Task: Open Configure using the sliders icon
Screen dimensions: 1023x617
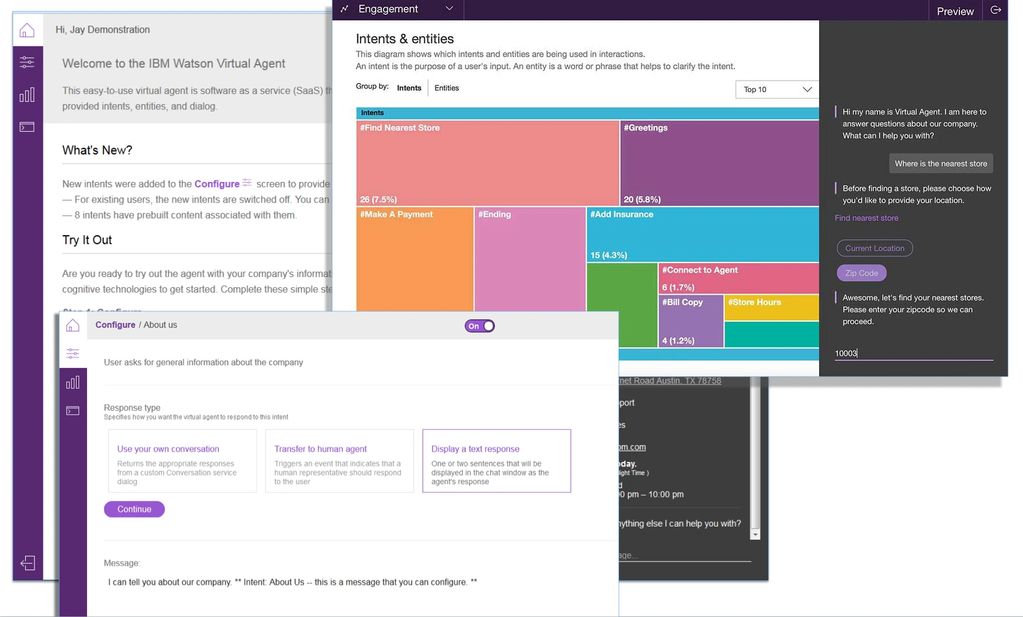Action: click(x=26, y=60)
